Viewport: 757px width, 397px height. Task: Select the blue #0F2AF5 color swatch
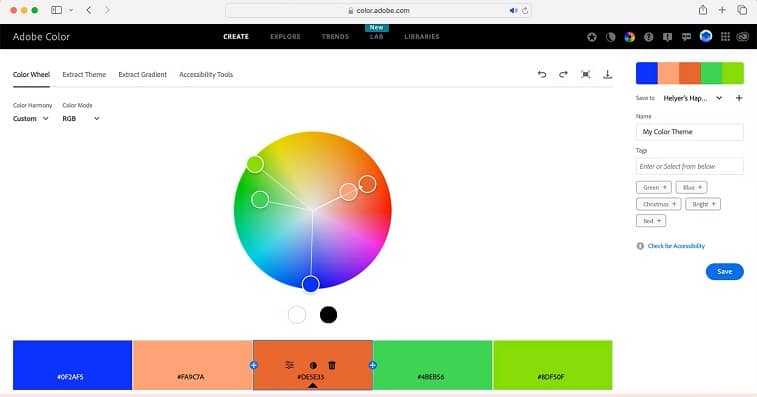(x=72, y=365)
